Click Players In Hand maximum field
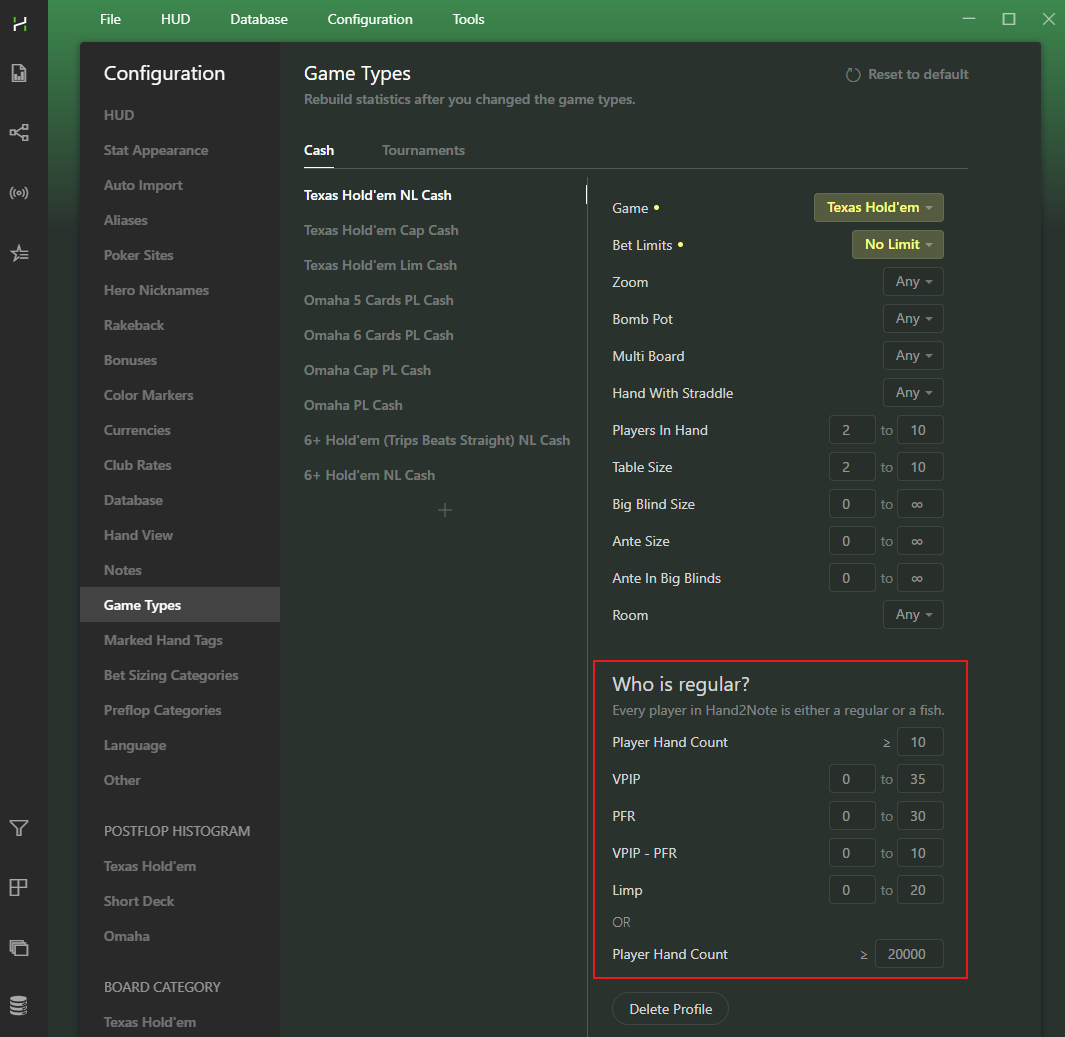Viewport: 1065px width, 1037px height. (920, 430)
